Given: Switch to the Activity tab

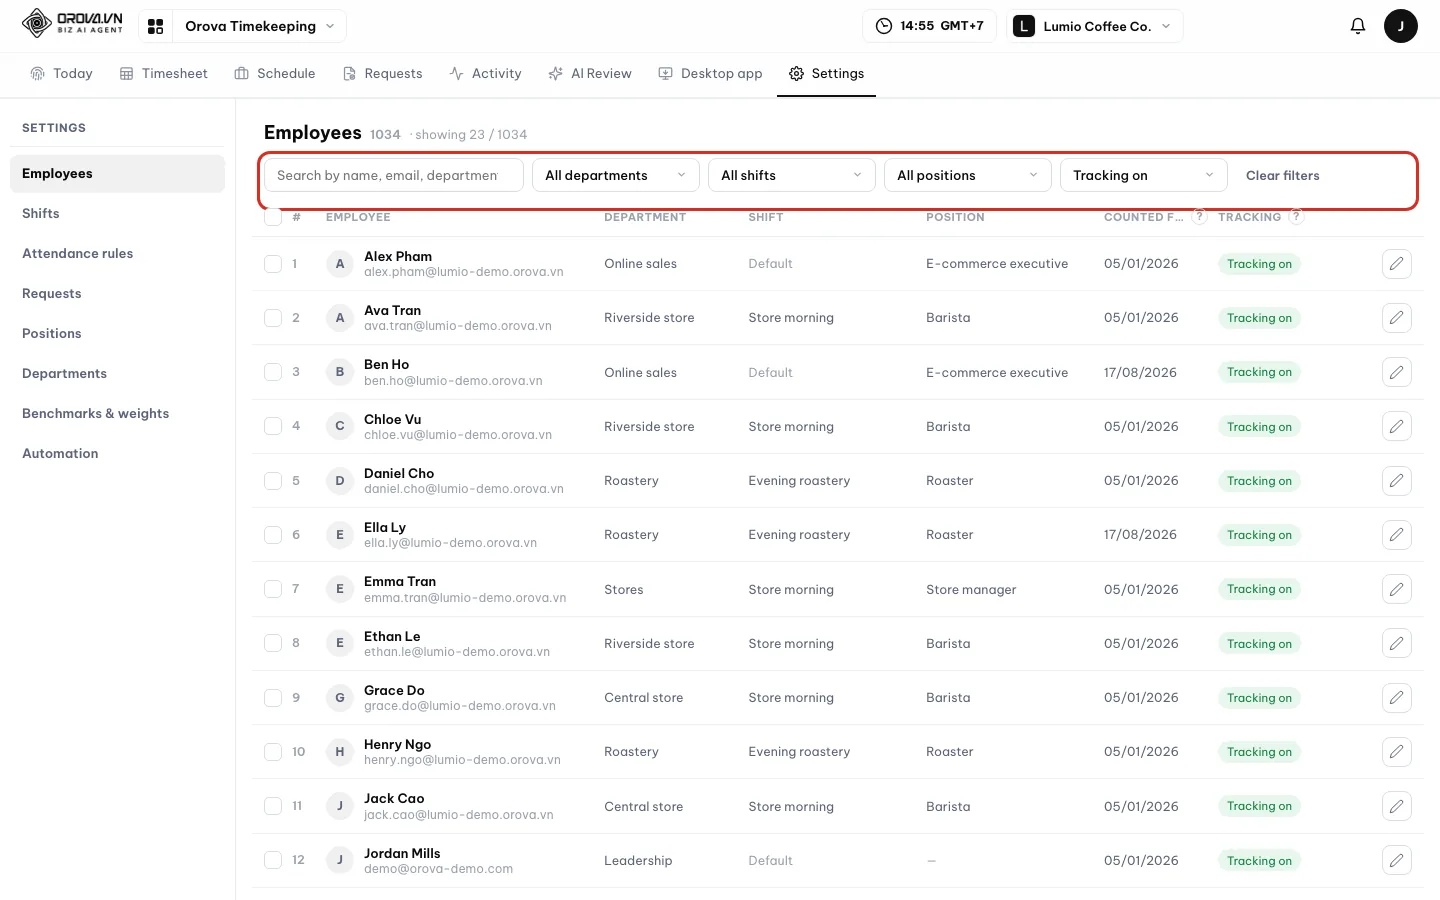Looking at the screenshot, I should [x=485, y=73].
